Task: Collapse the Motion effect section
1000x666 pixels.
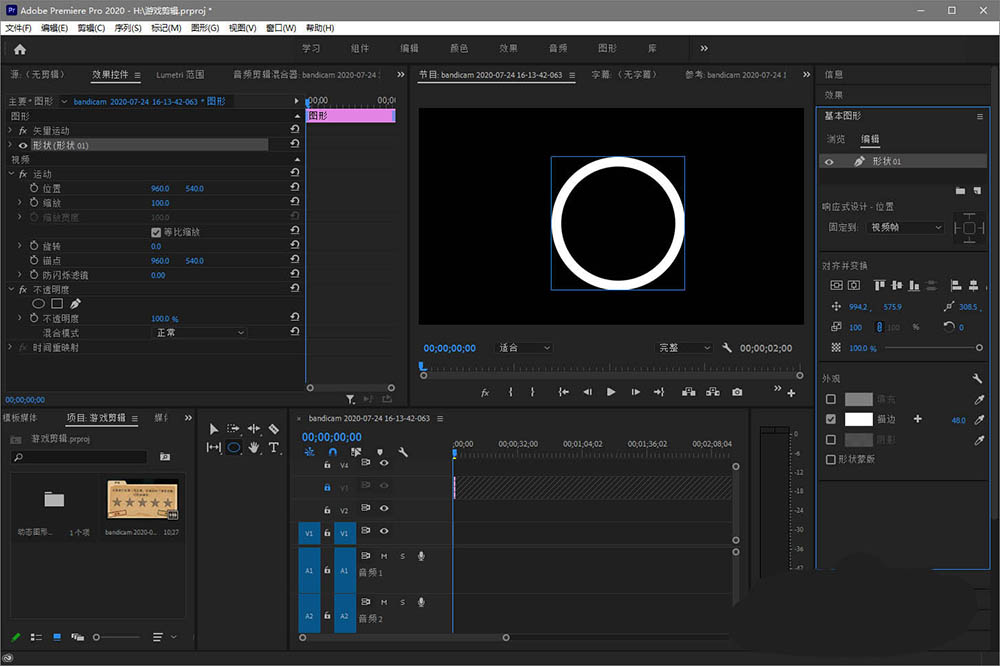Action: click(10, 174)
